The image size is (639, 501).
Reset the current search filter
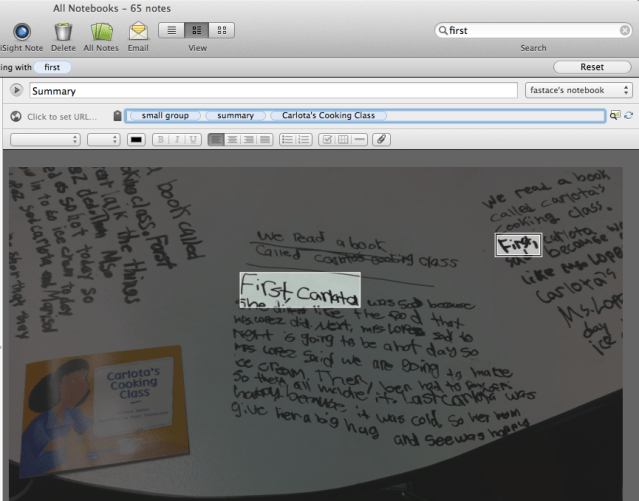[x=592, y=67]
